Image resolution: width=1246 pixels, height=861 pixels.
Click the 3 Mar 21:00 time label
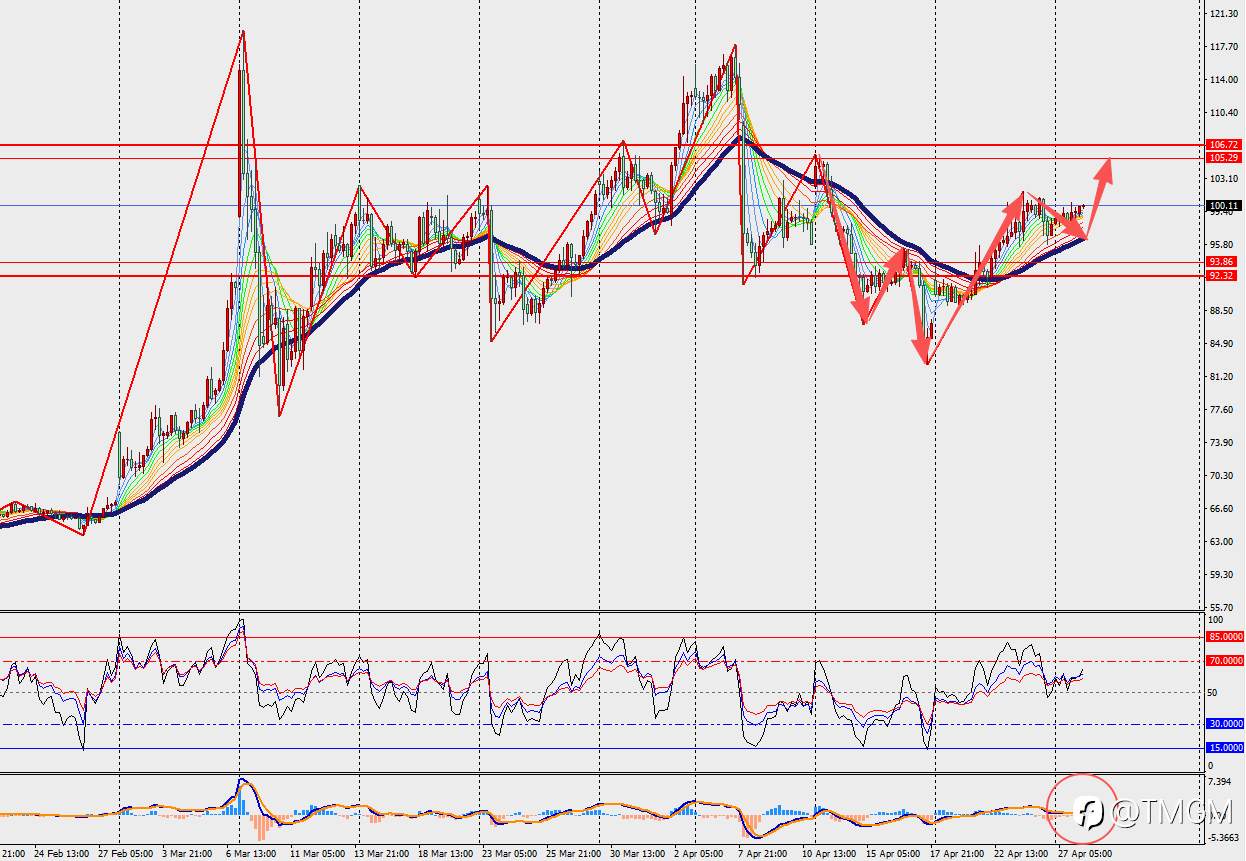187,854
